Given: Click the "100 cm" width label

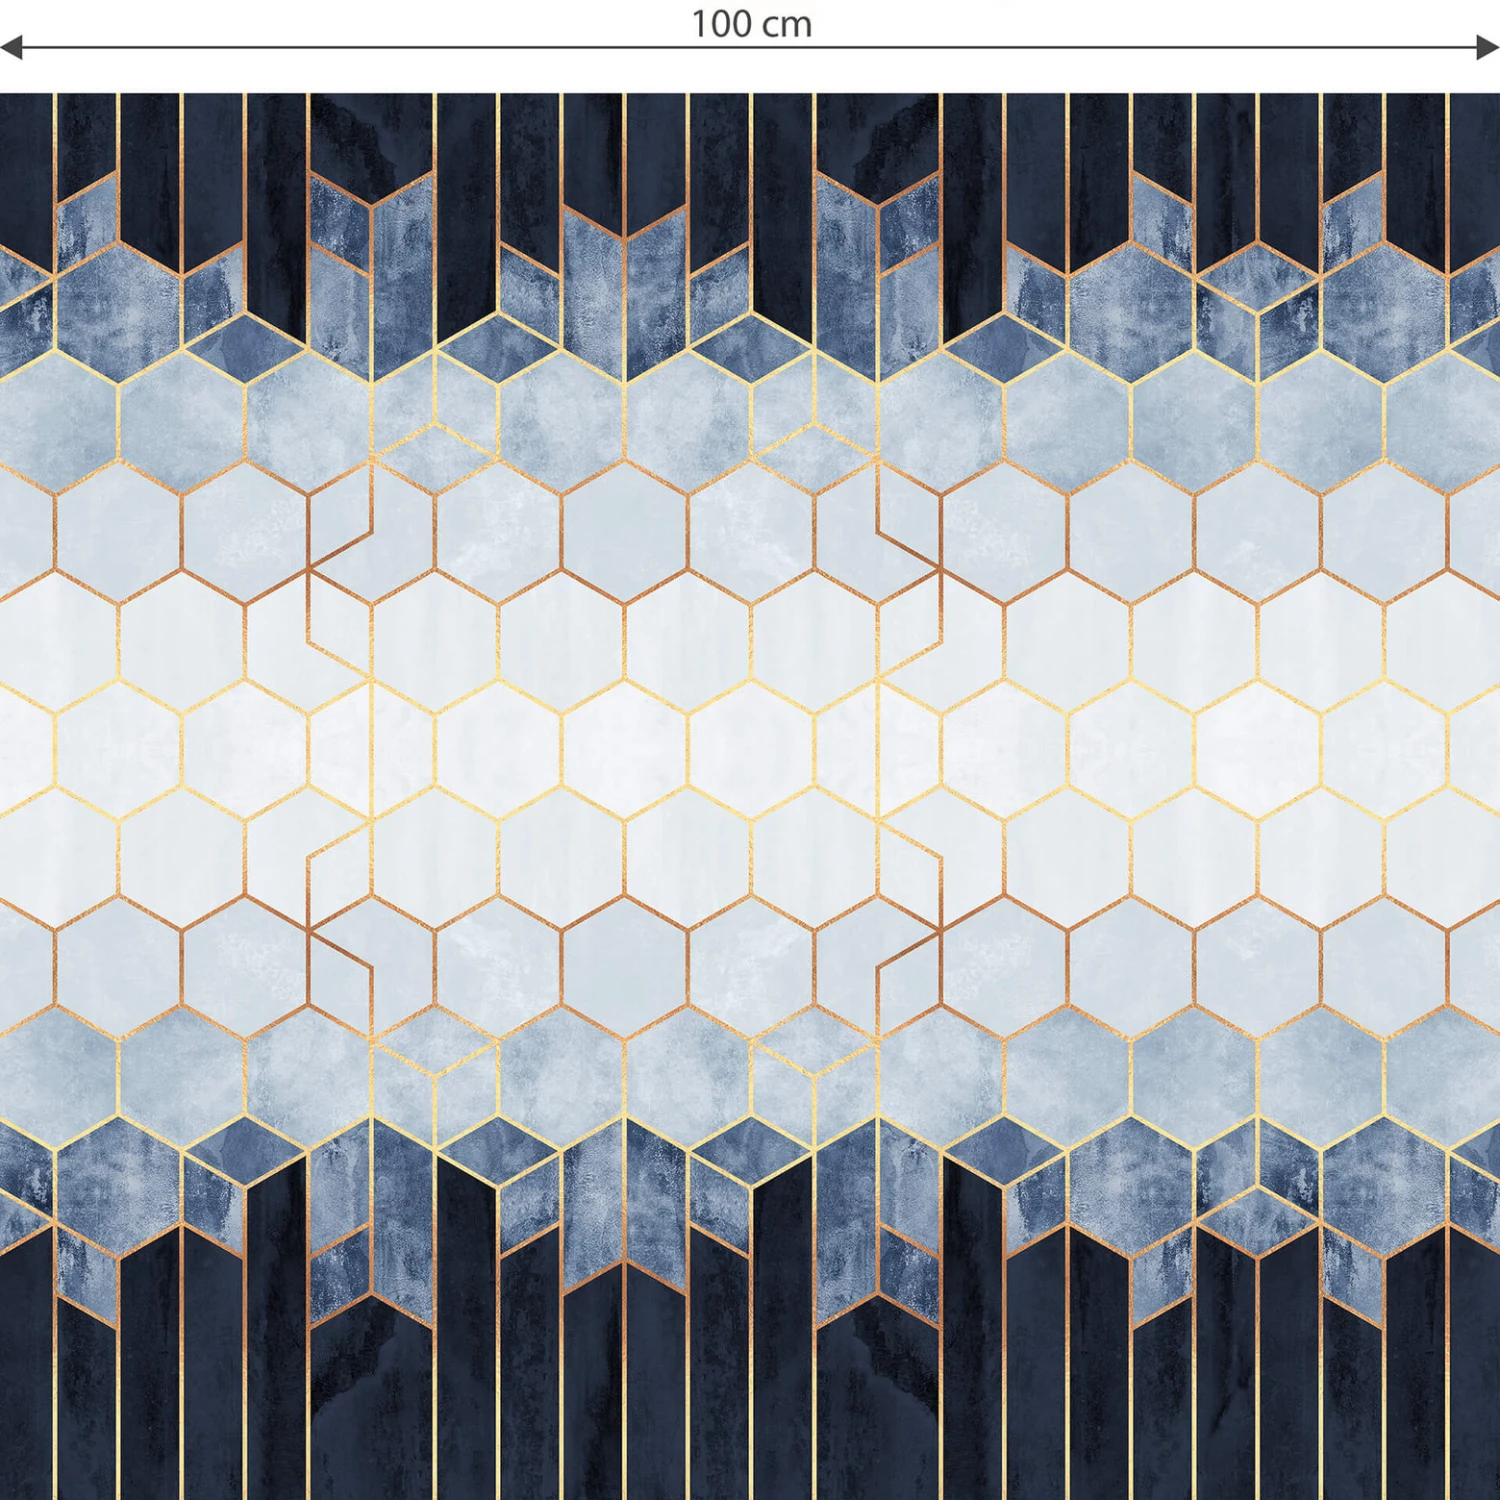Looking at the screenshot, I should (751, 24).
